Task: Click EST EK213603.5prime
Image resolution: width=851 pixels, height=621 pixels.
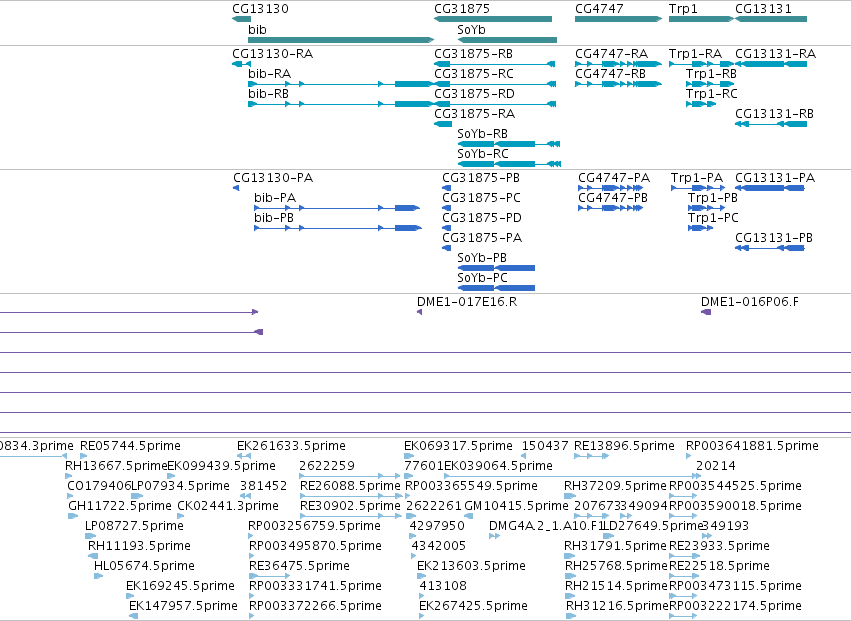Action: 421,576
